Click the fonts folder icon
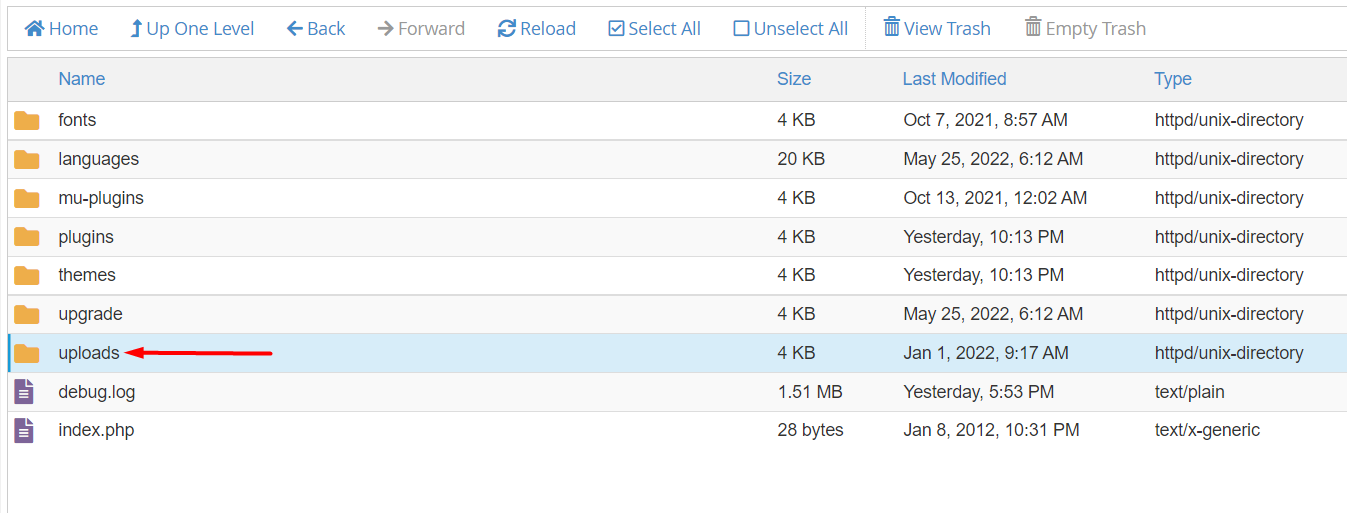The width and height of the screenshot is (1347, 513). [27, 121]
